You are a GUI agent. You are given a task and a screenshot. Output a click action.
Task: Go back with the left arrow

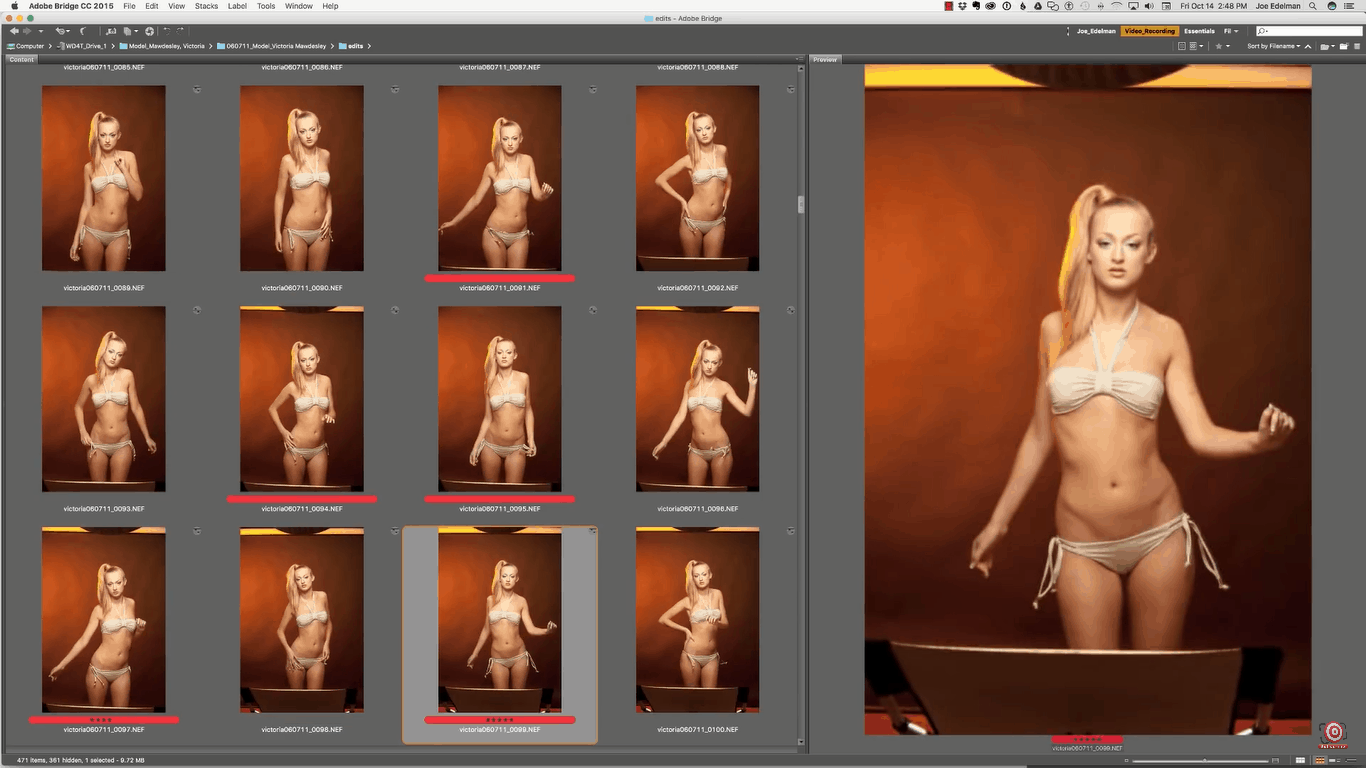pos(14,32)
